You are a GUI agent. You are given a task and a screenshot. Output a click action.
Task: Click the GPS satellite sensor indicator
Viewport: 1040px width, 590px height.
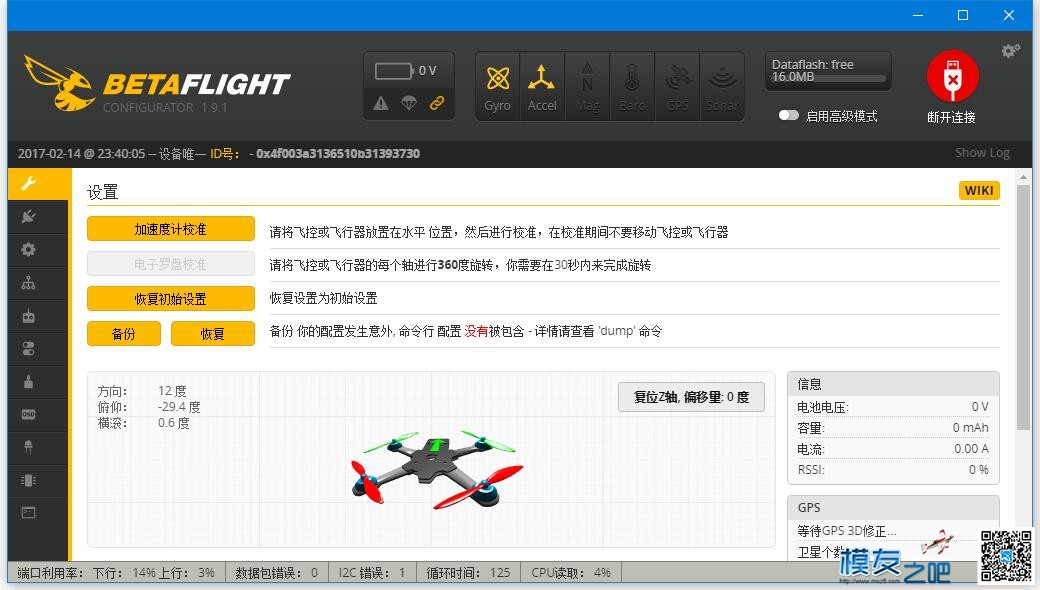pyautogui.click(x=677, y=87)
